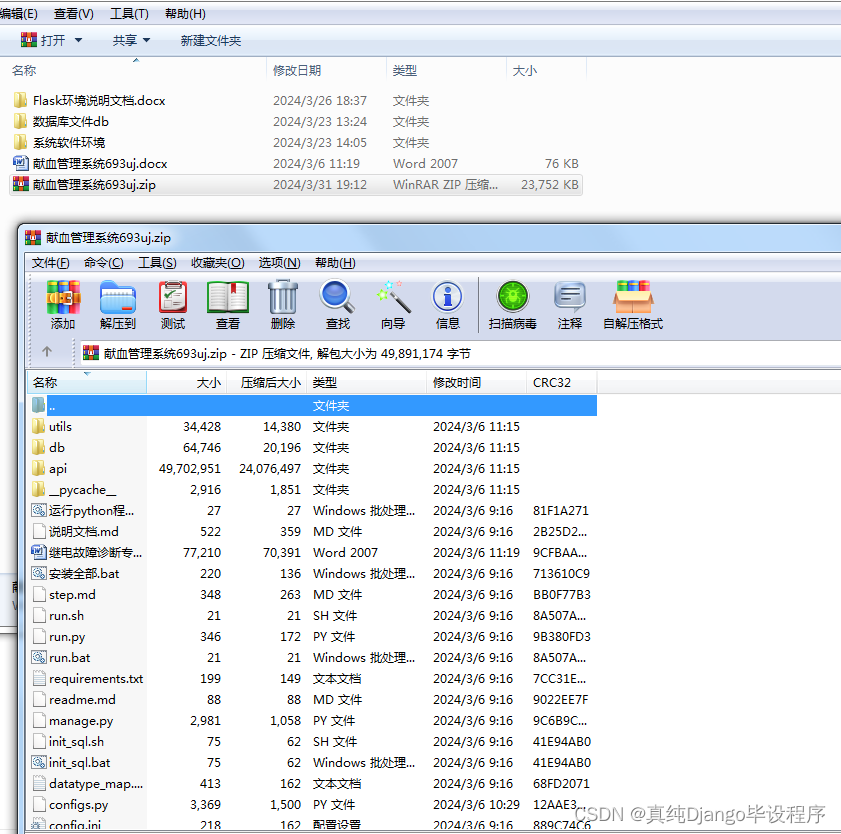This screenshot has height=834, width=841.
Task: Select the step.md file
Action: click(x=313, y=595)
